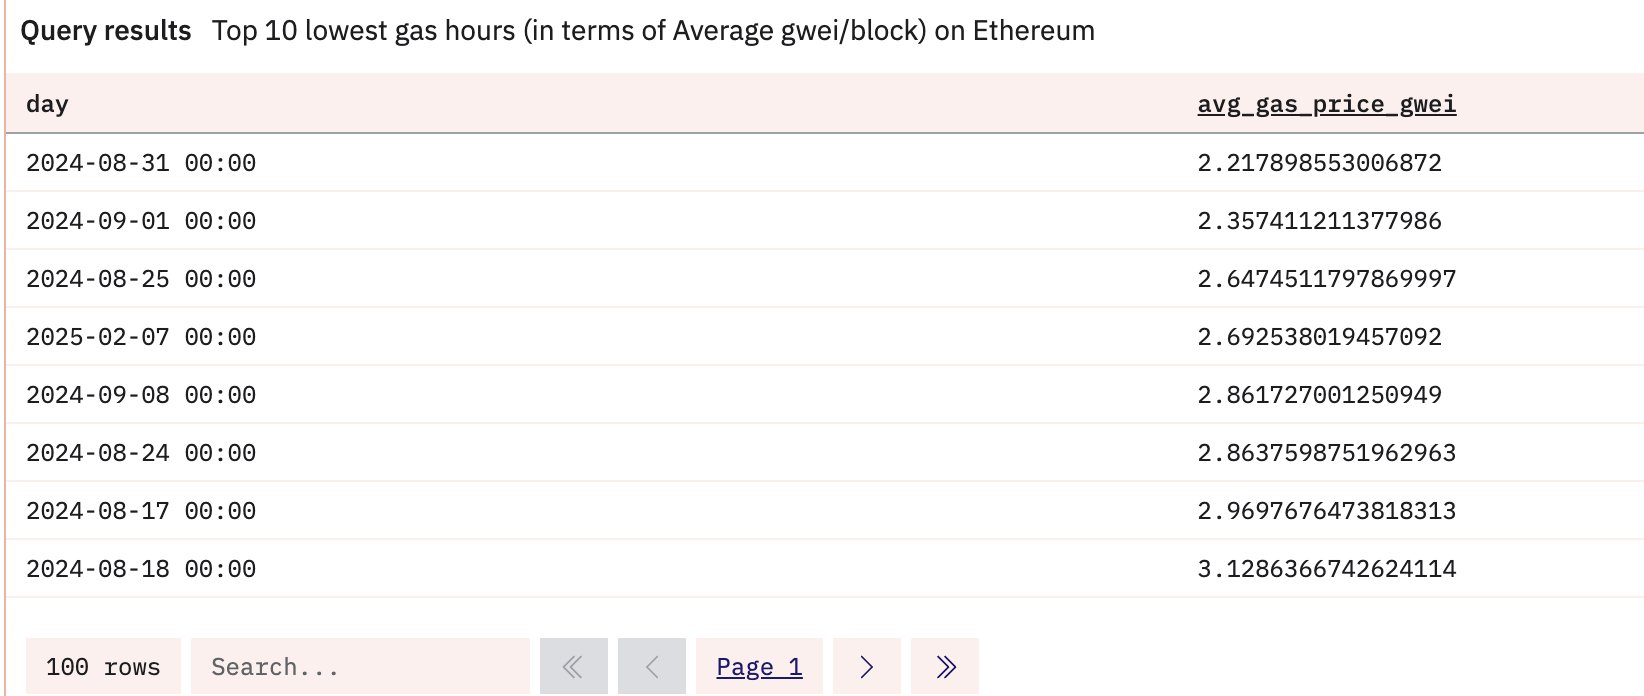This screenshot has width=1644, height=696.
Task: Click the Search input field
Action: (360, 667)
